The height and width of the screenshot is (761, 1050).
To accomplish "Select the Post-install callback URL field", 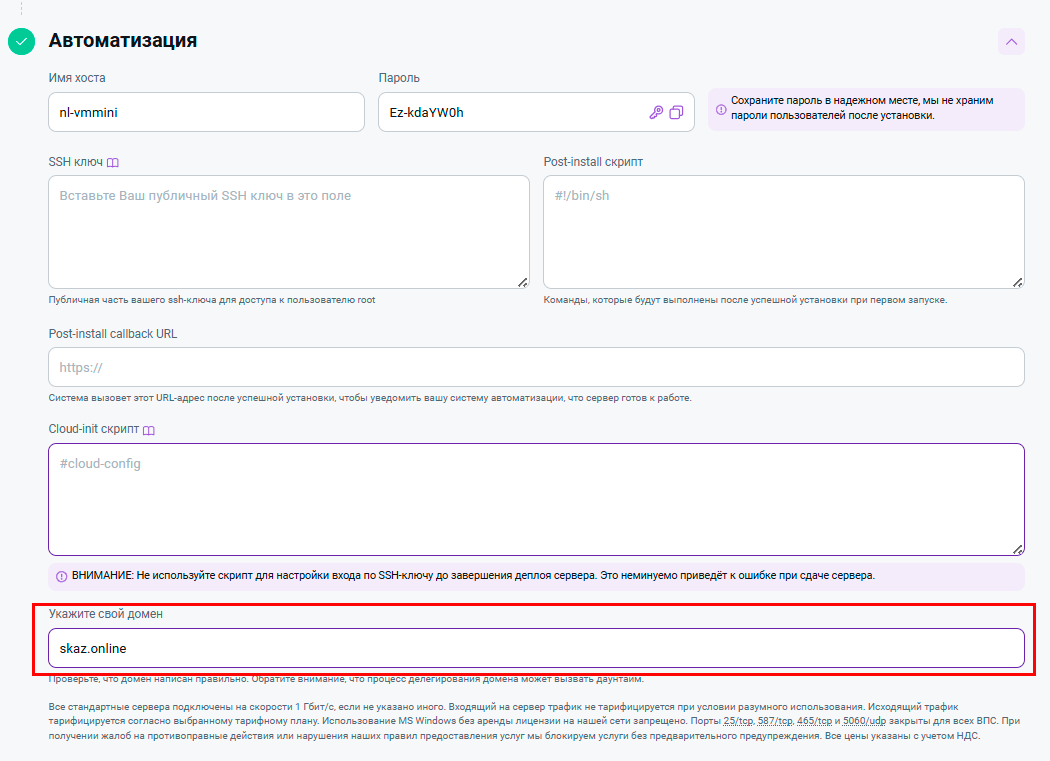I will tap(536, 367).
